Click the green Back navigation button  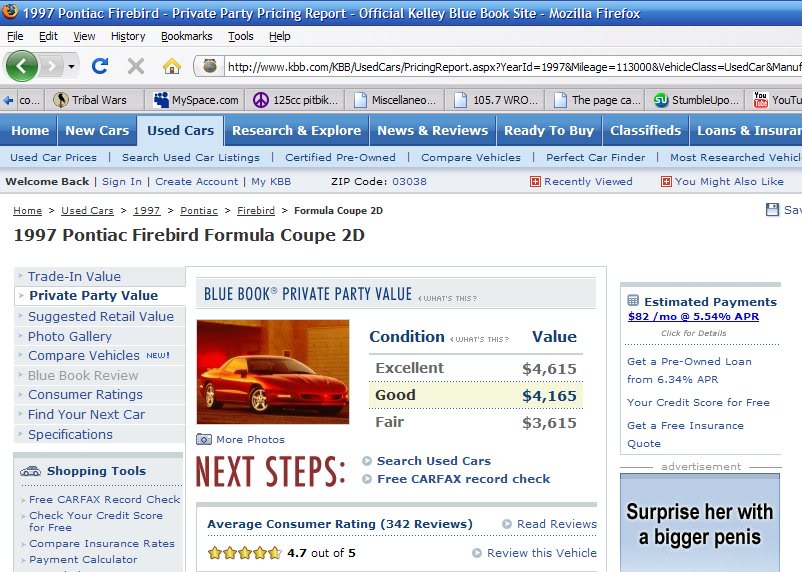[x=21, y=66]
